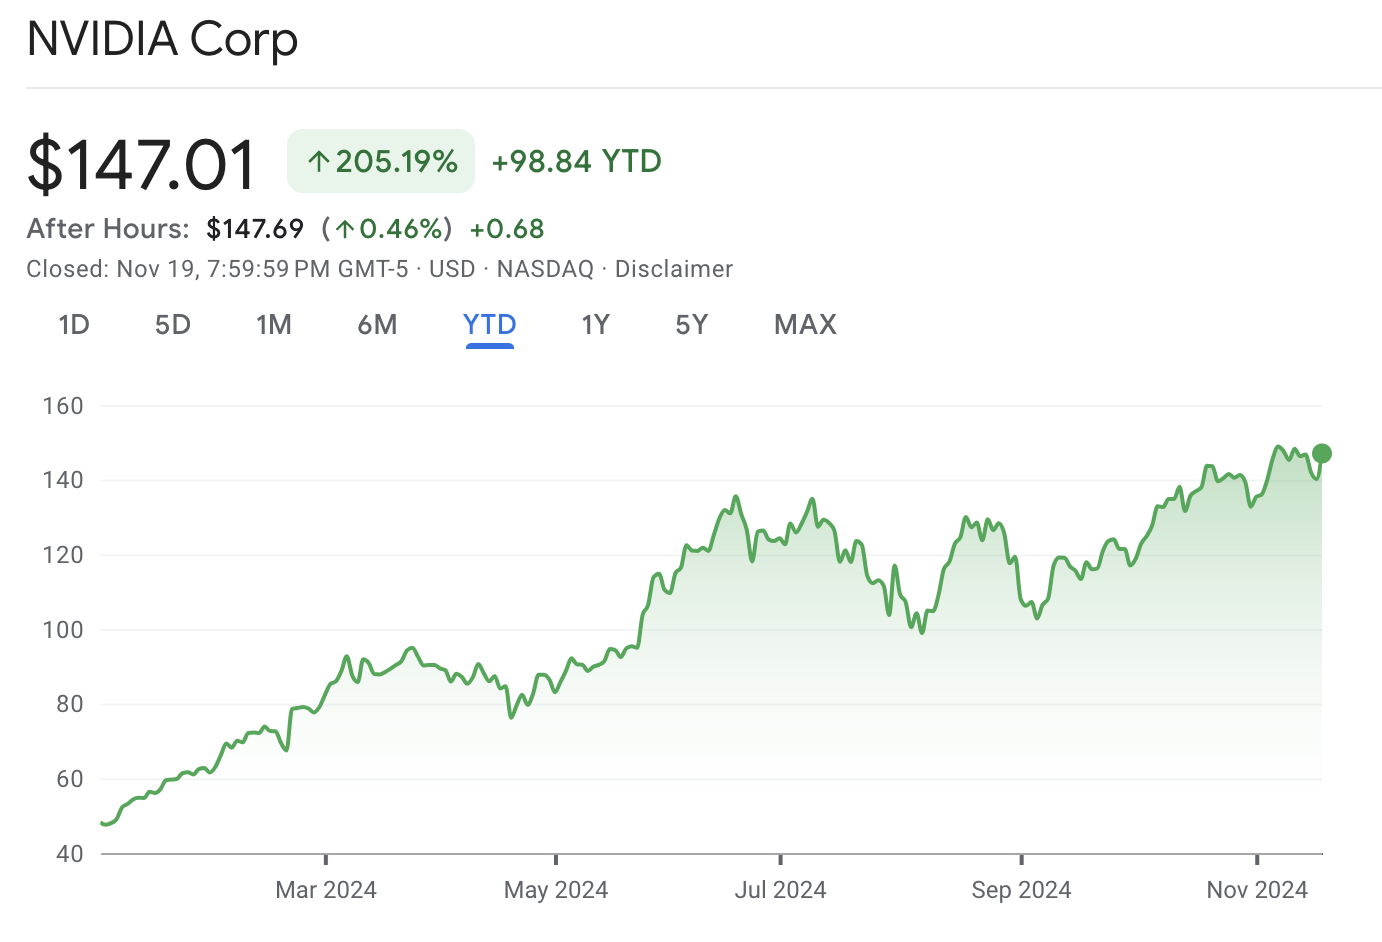Click the after-hours up arrow icon

pos(345,230)
